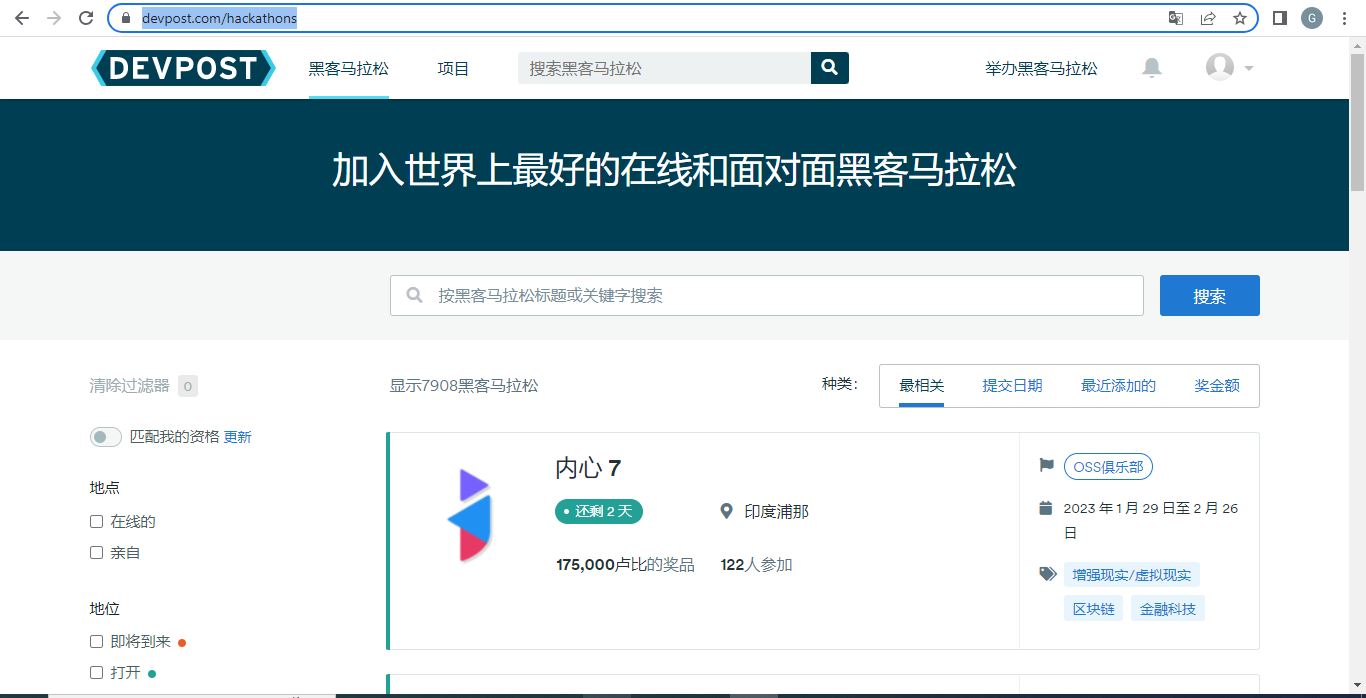
Task: Sort by 最近添加的
Action: pos(1118,386)
